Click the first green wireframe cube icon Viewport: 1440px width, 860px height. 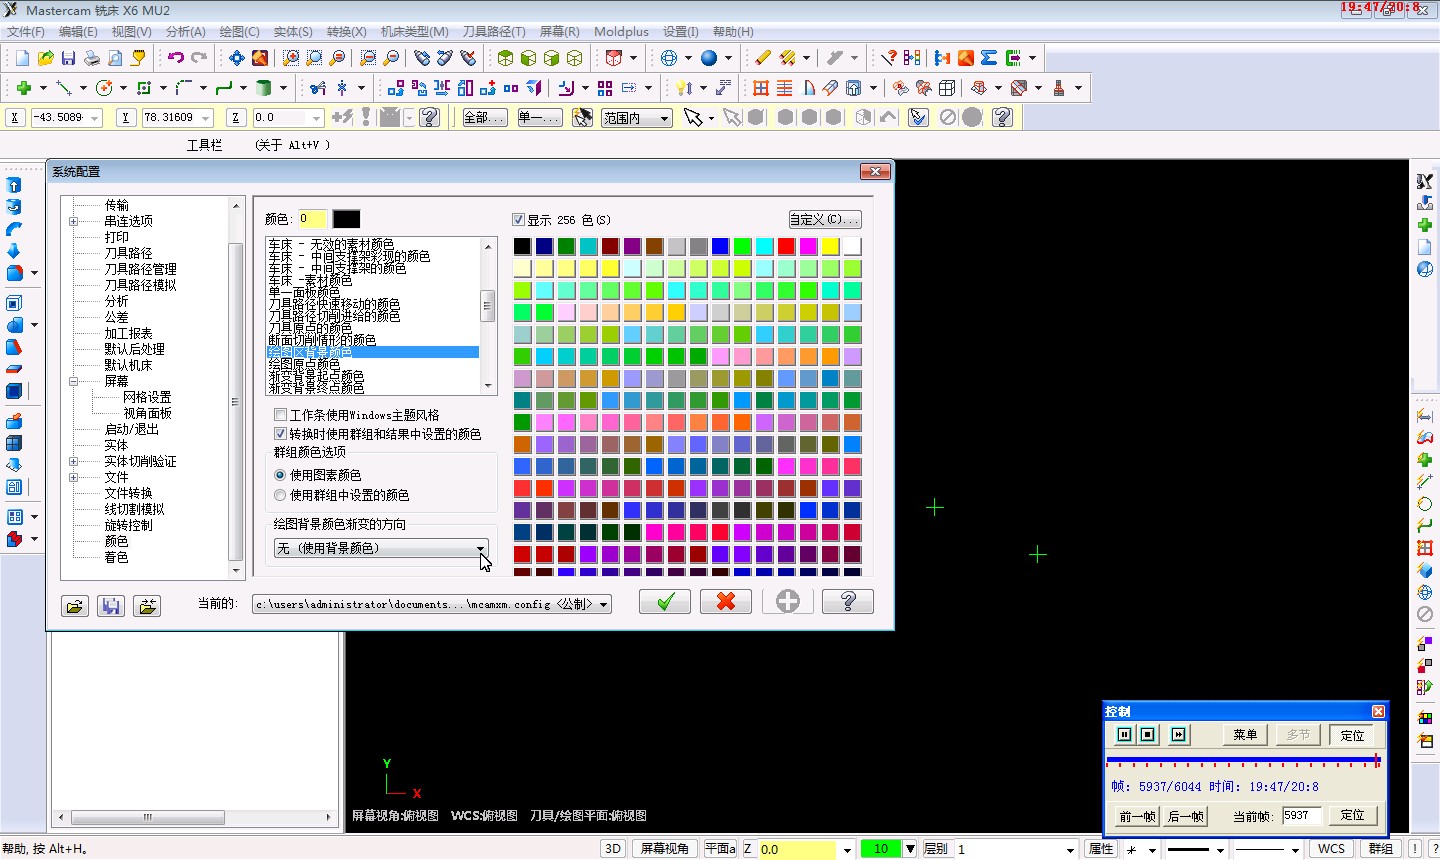505,58
